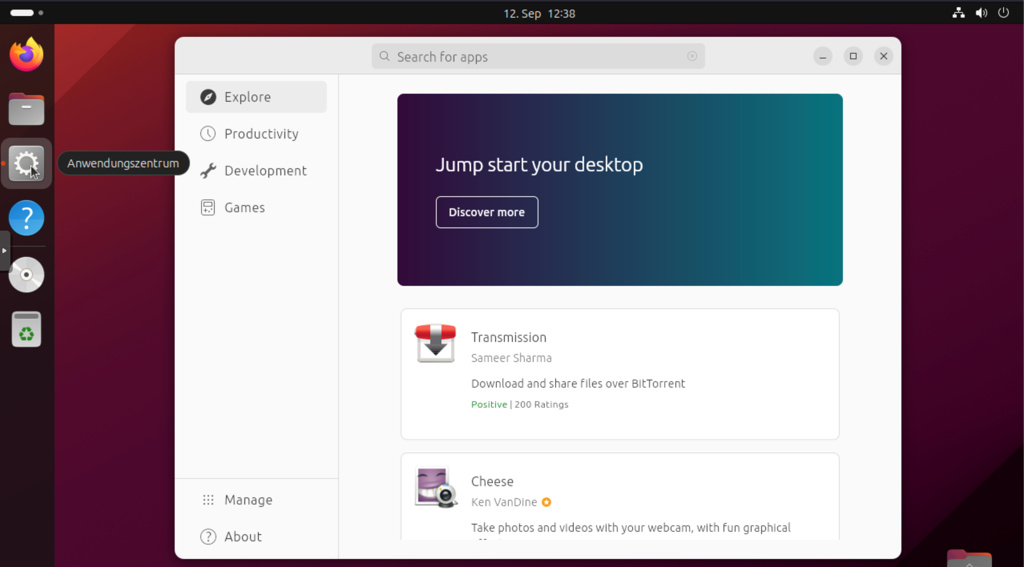Click the Manage grid icon
This screenshot has width=1024, height=567.
tap(208, 500)
